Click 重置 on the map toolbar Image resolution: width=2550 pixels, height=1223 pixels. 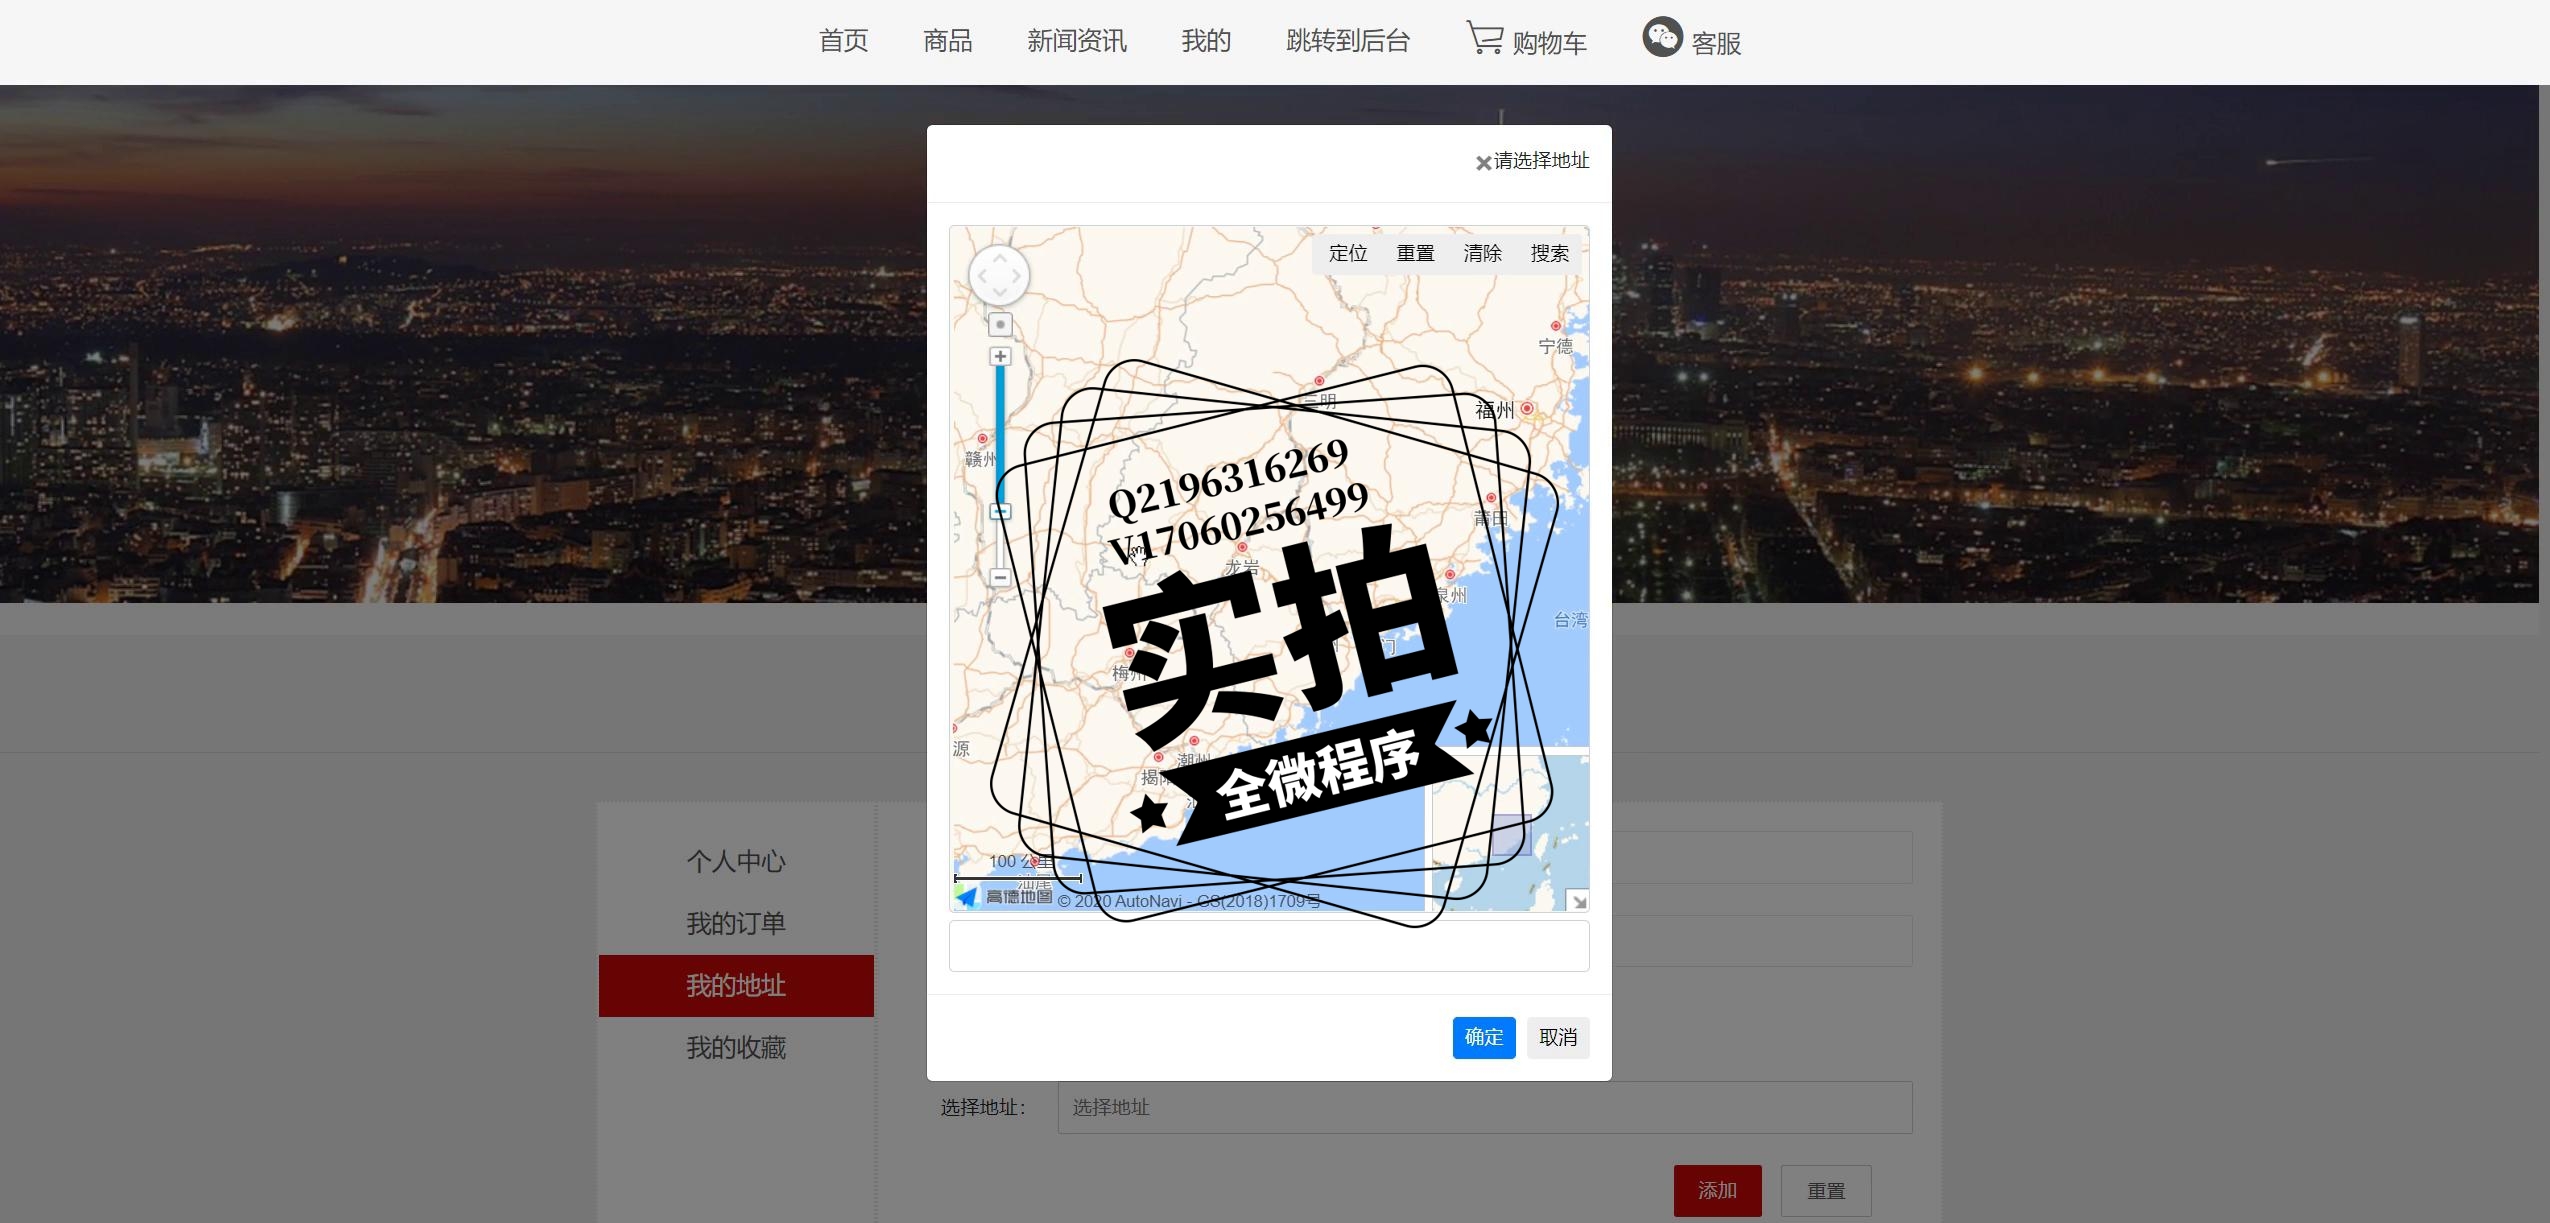coord(1415,253)
